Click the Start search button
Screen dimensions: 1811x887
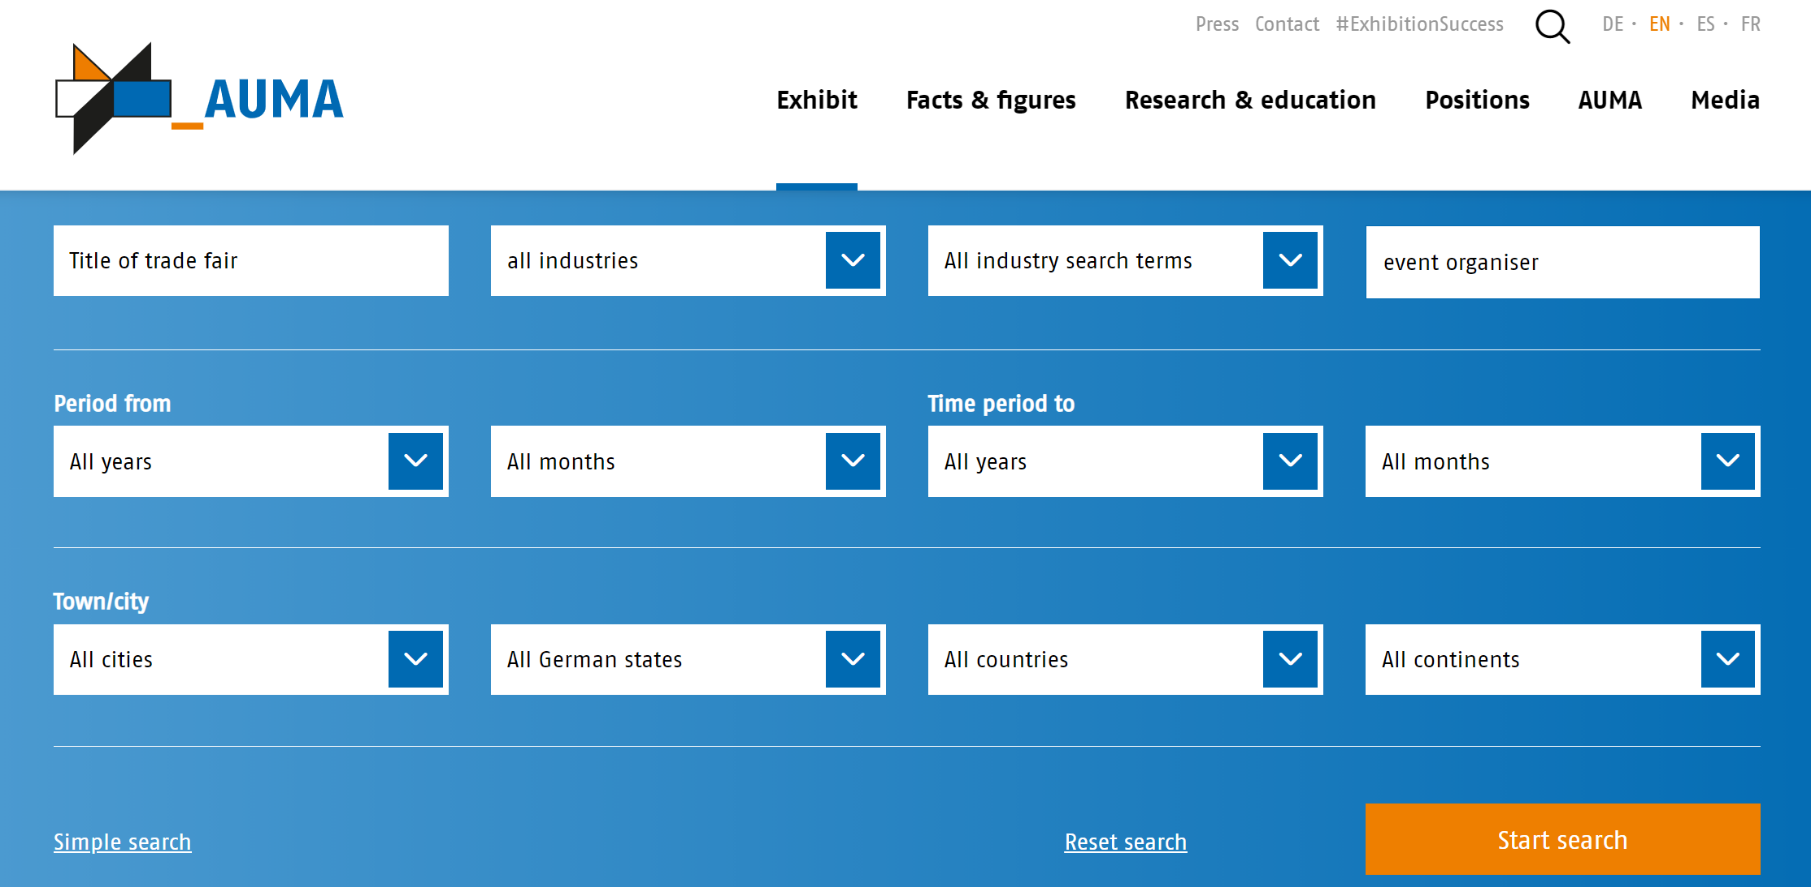[1563, 839]
